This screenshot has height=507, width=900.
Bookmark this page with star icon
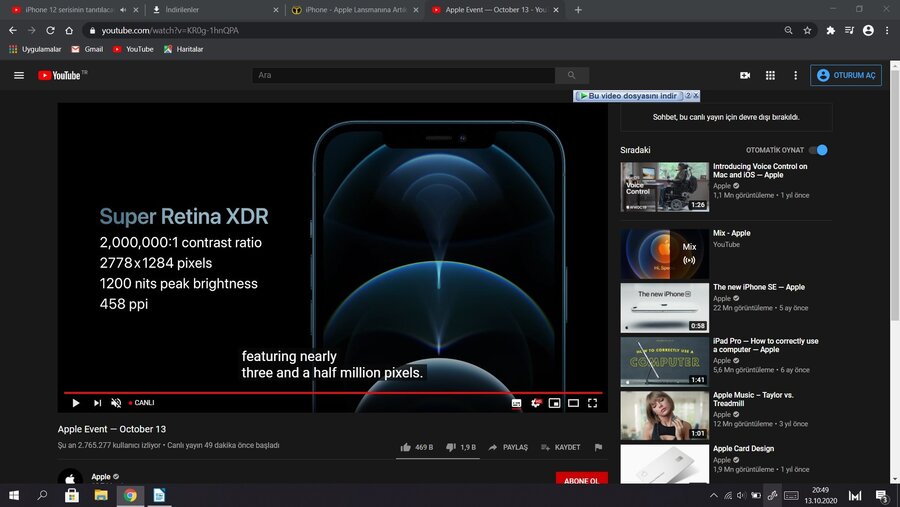pos(808,30)
